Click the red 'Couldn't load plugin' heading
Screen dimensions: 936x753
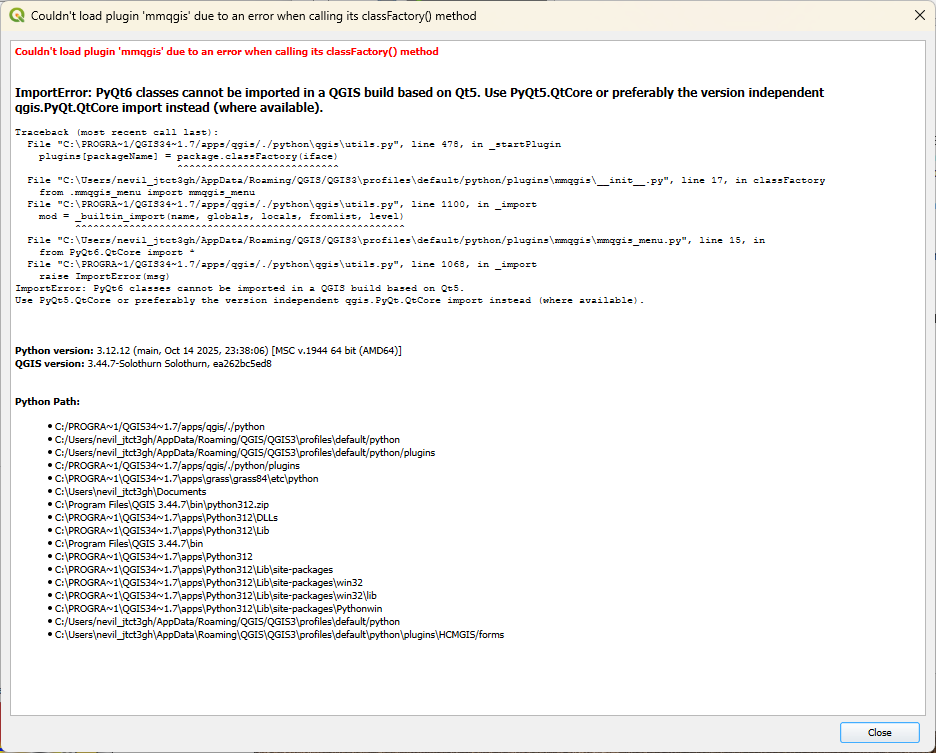coord(226,52)
